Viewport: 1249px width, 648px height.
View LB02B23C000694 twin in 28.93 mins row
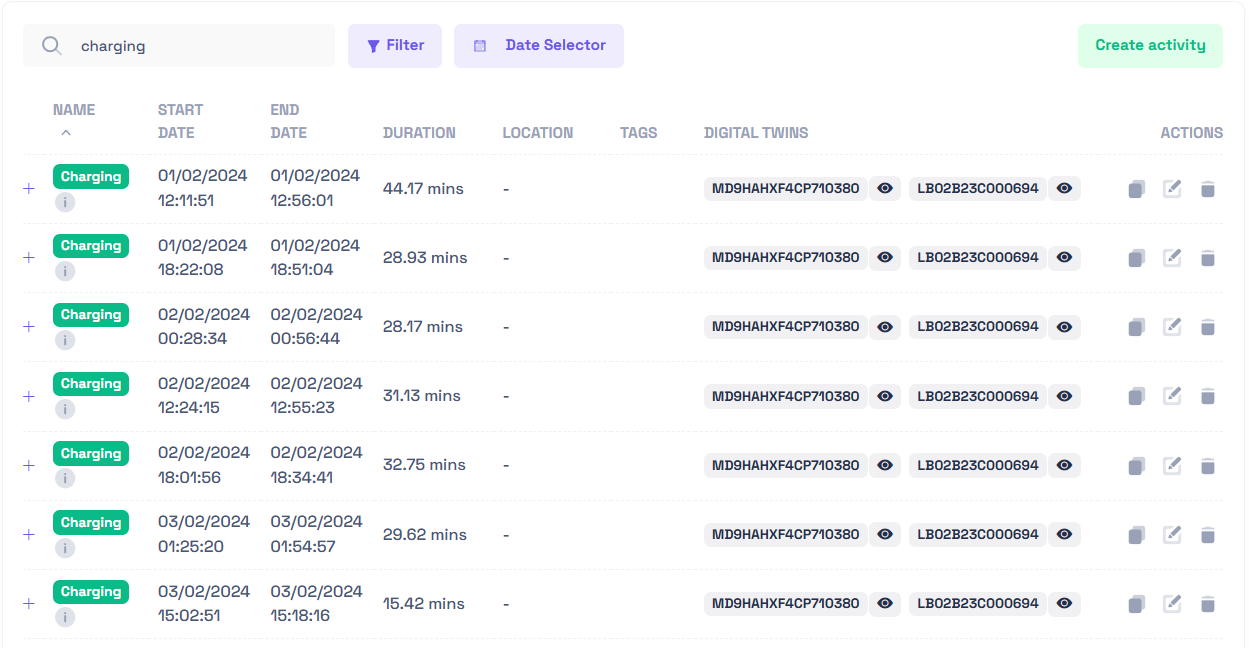[1065, 257]
